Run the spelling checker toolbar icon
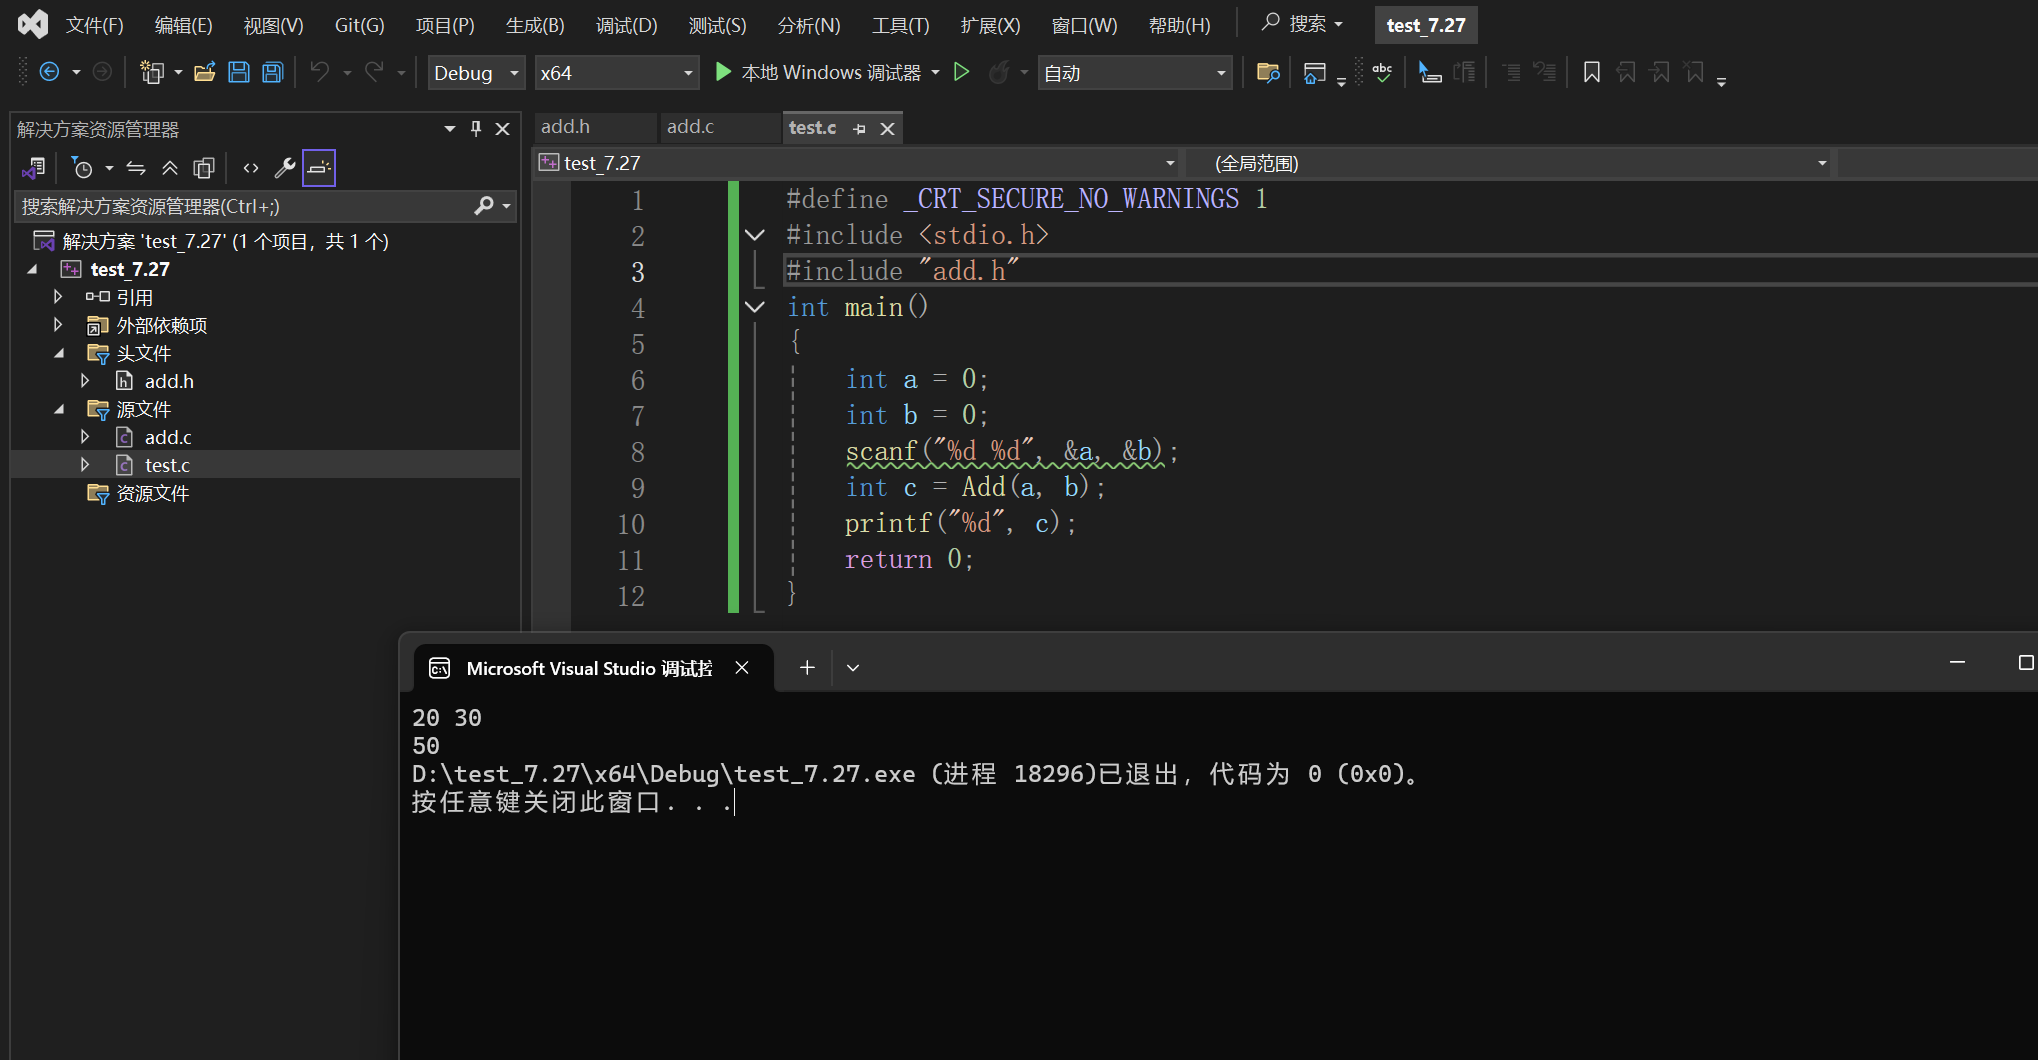Viewport: 2038px width, 1060px height. 1382,72
